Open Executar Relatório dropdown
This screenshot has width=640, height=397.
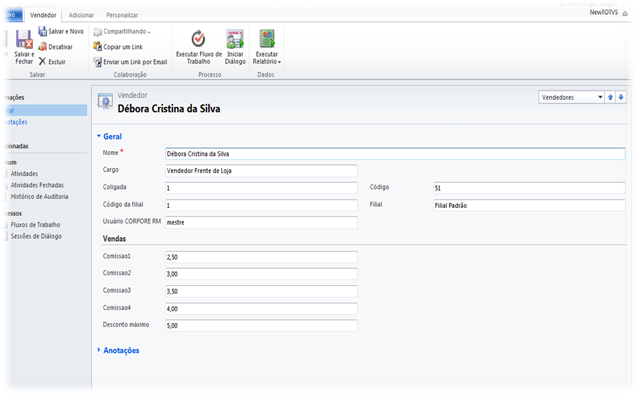click(267, 47)
